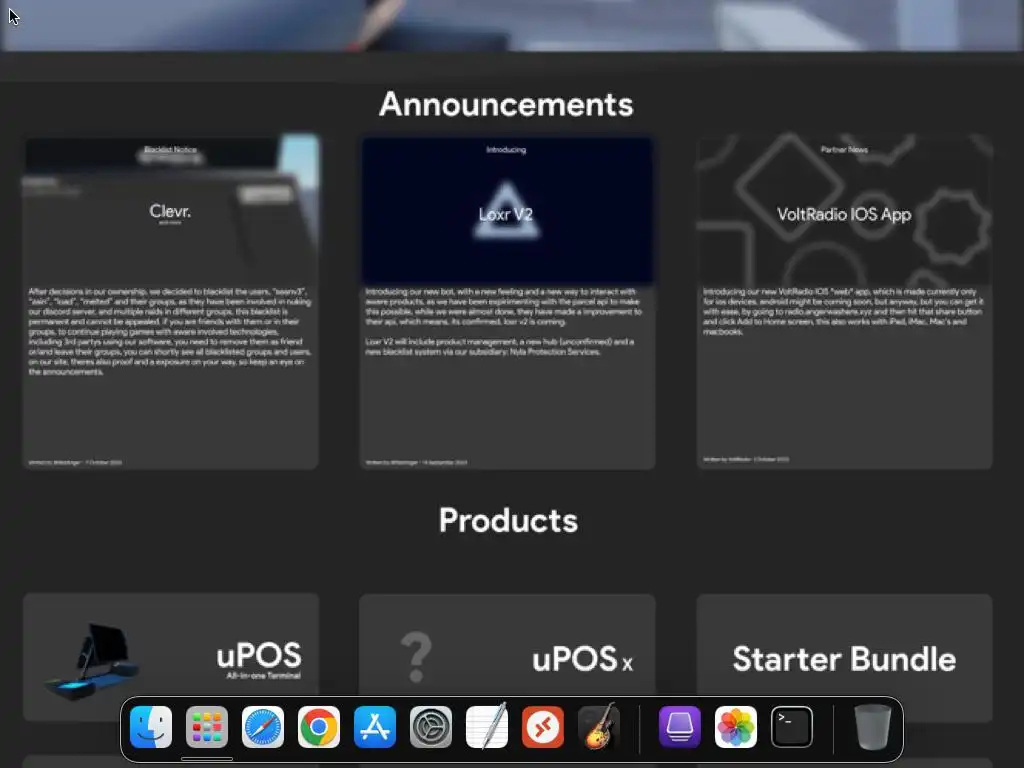The width and height of the screenshot is (1024, 768).
Task: Click the blacklist announcement body paragraph
Action: (x=170, y=331)
